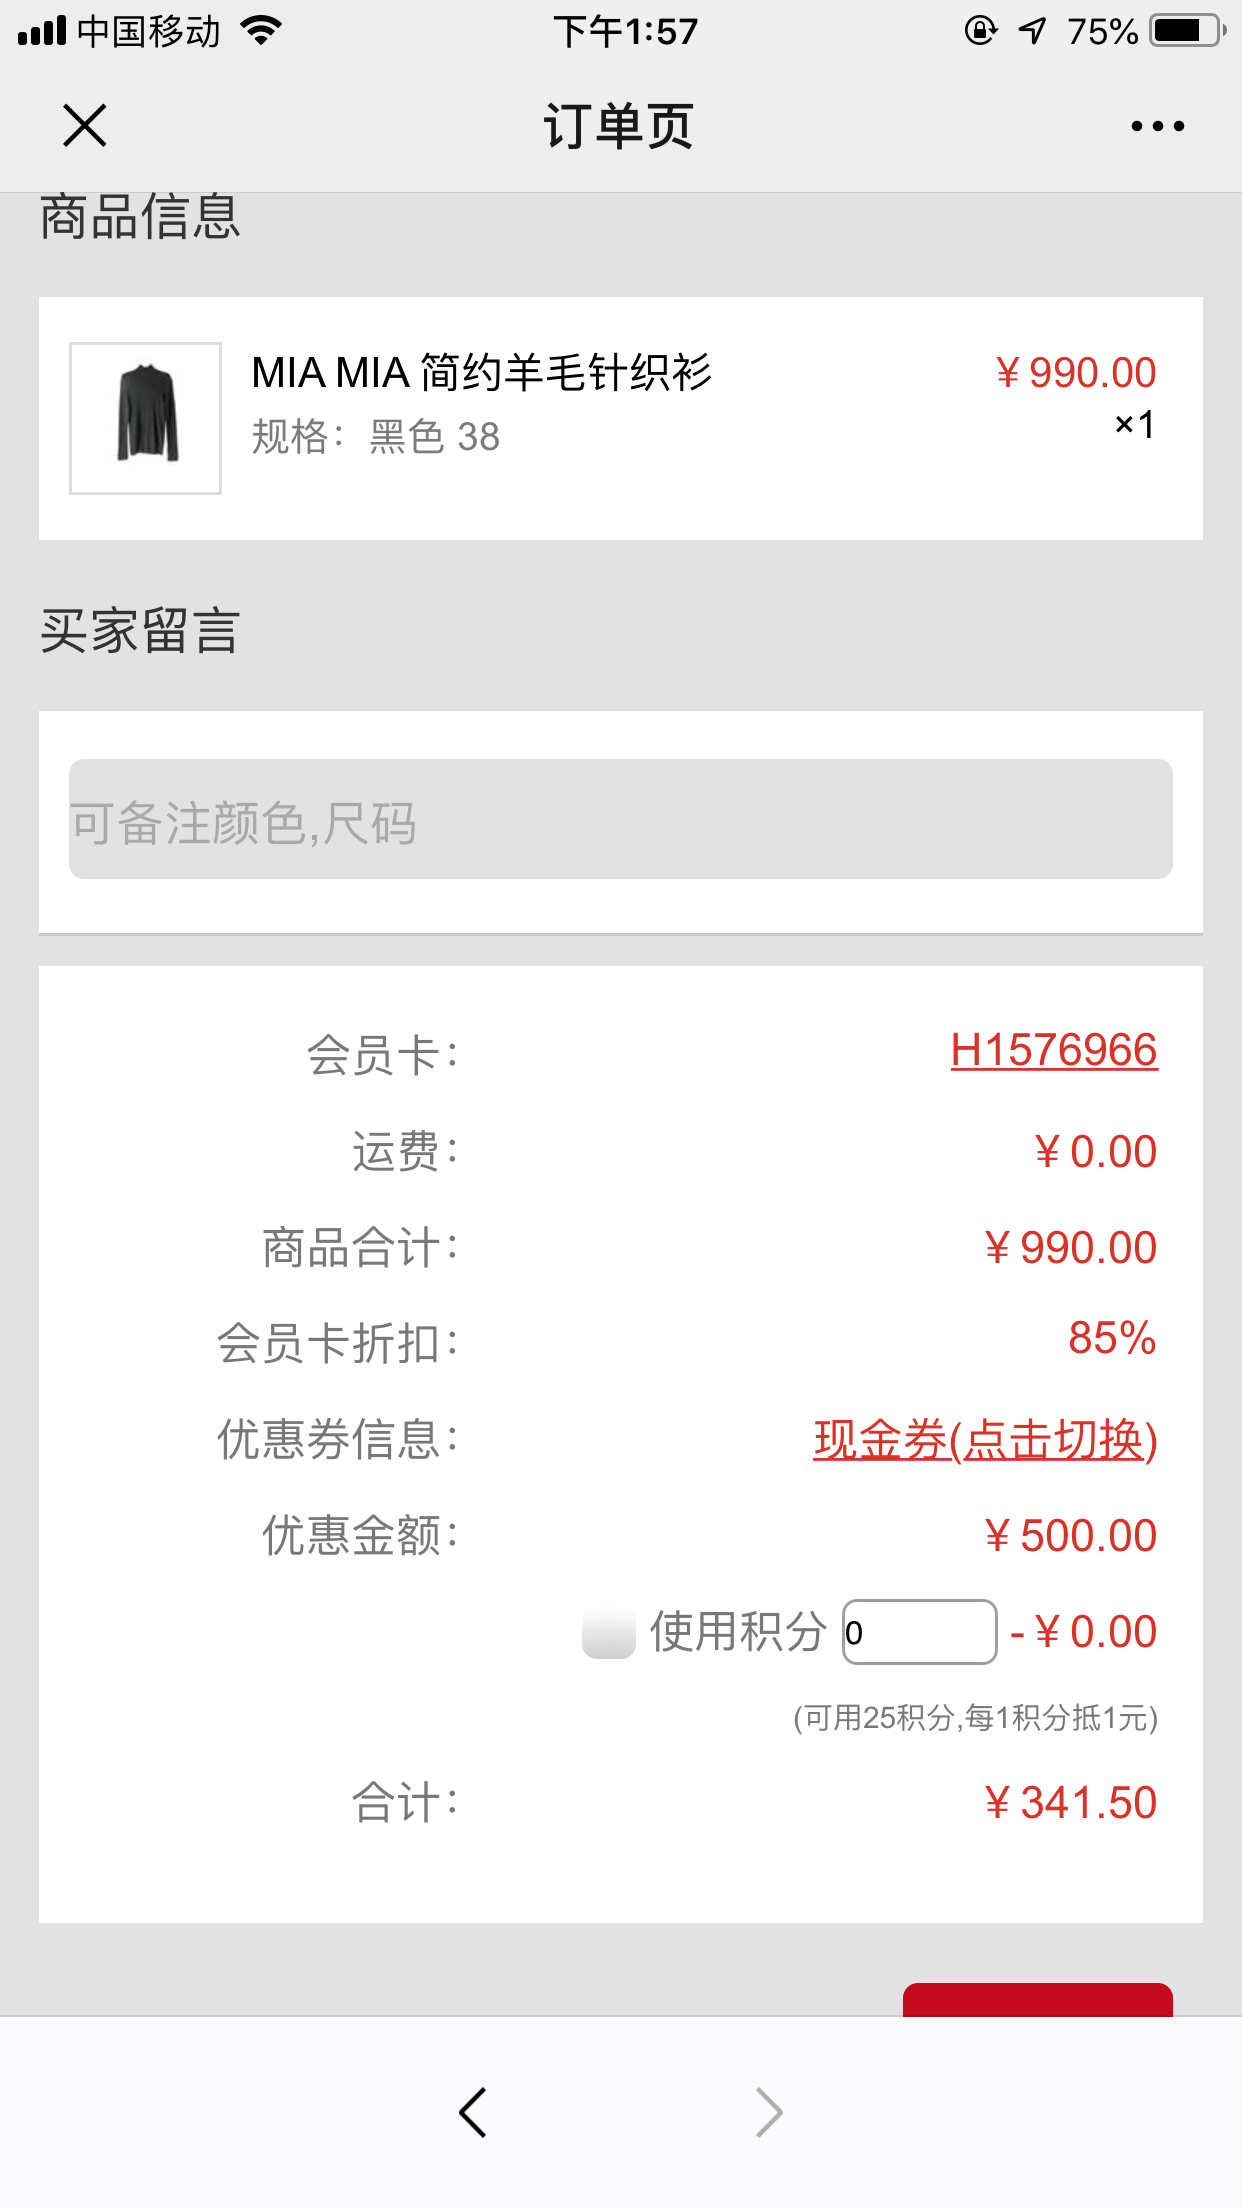Tap the 订单页 page title
Screen dimensions: 1242x2208
pyautogui.click(x=619, y=126)
